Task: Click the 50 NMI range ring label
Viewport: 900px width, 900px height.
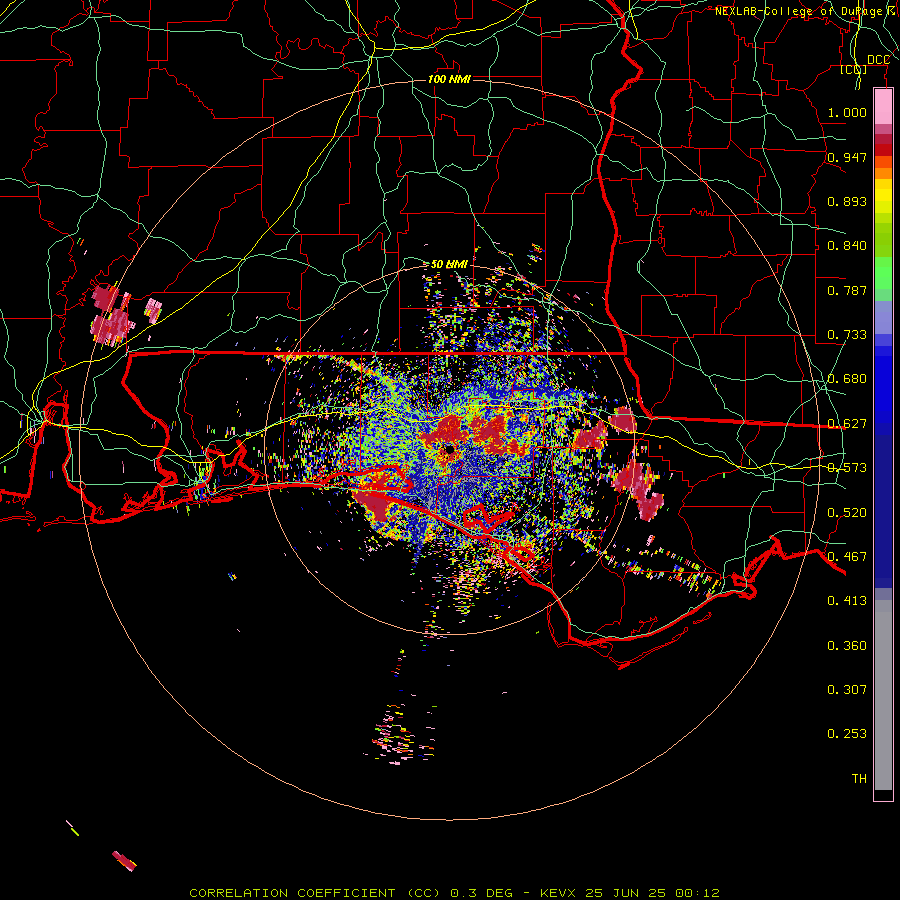Action: 449,264
